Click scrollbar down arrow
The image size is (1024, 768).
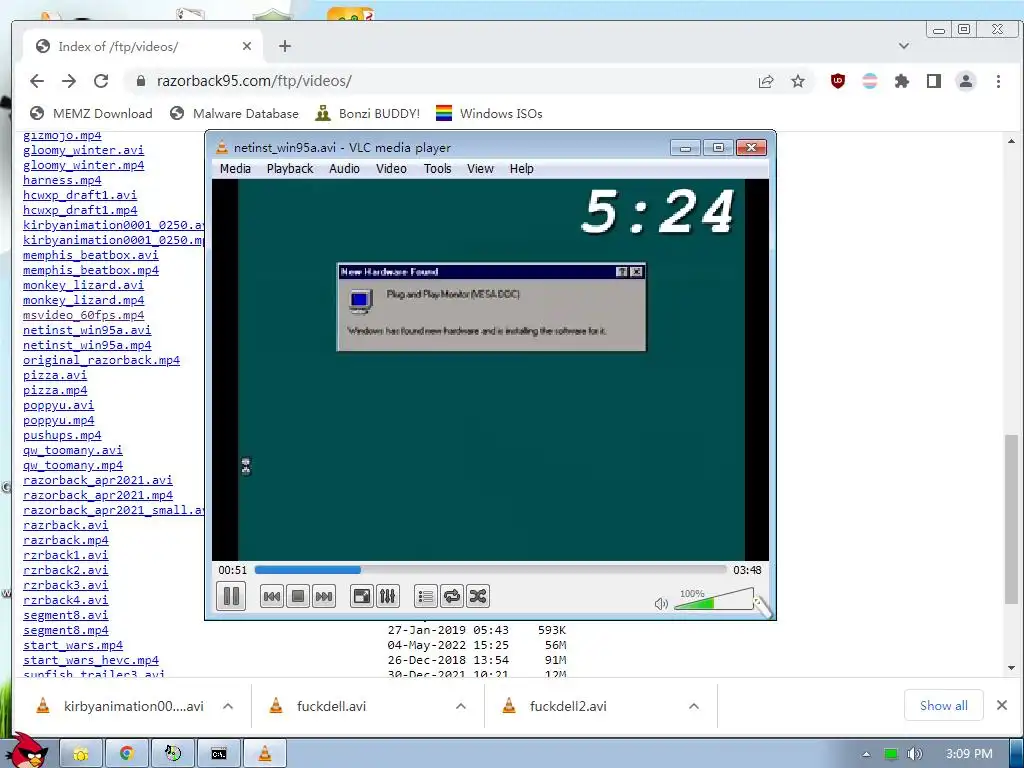[x=1012, y=667]
